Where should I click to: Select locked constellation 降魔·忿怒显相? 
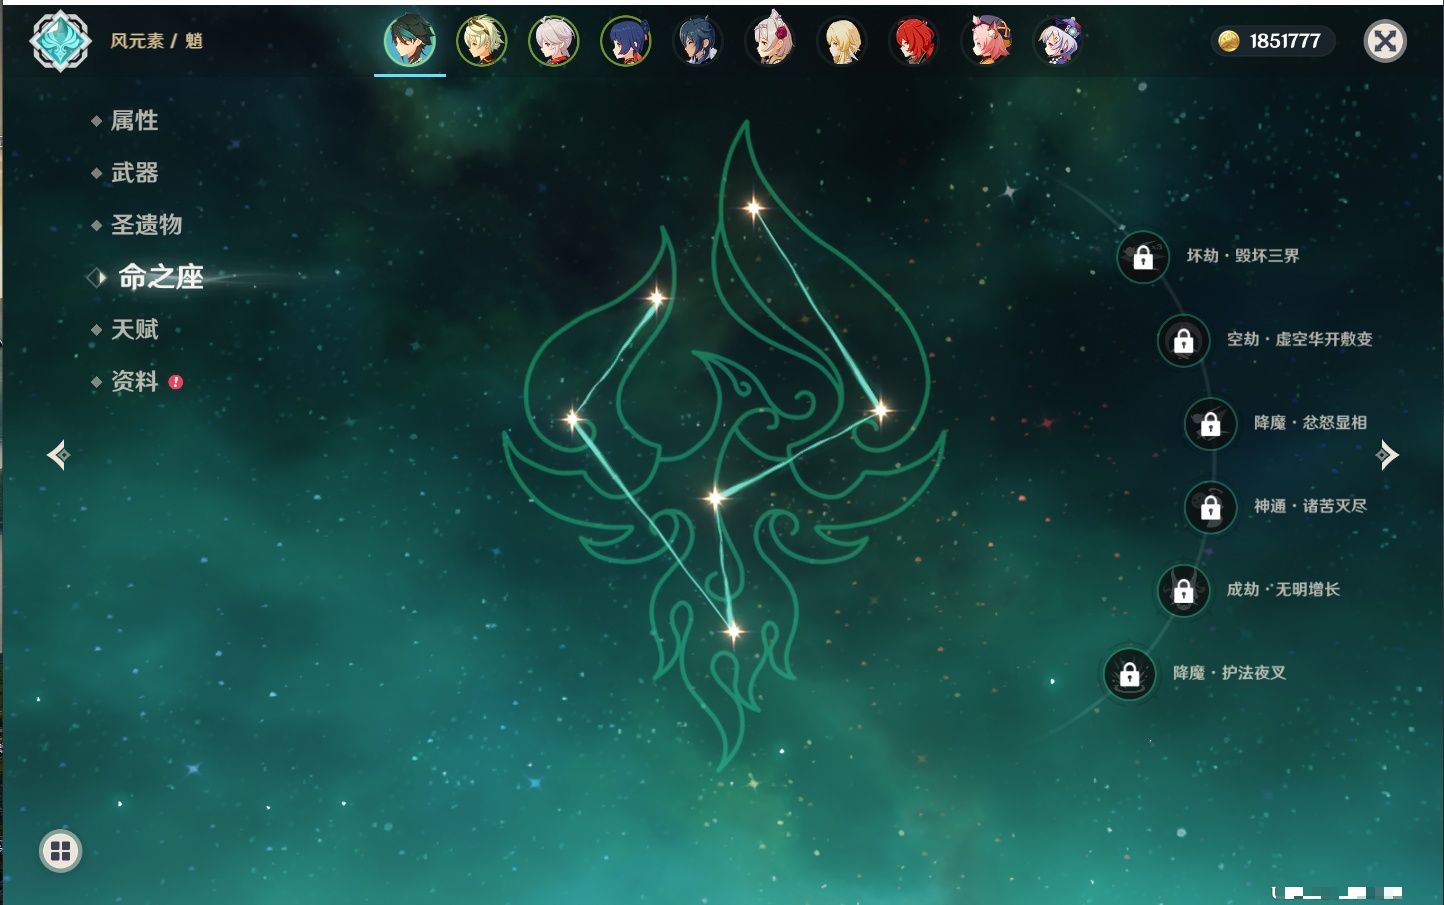pyautogui.click(x=1210, y=423)
